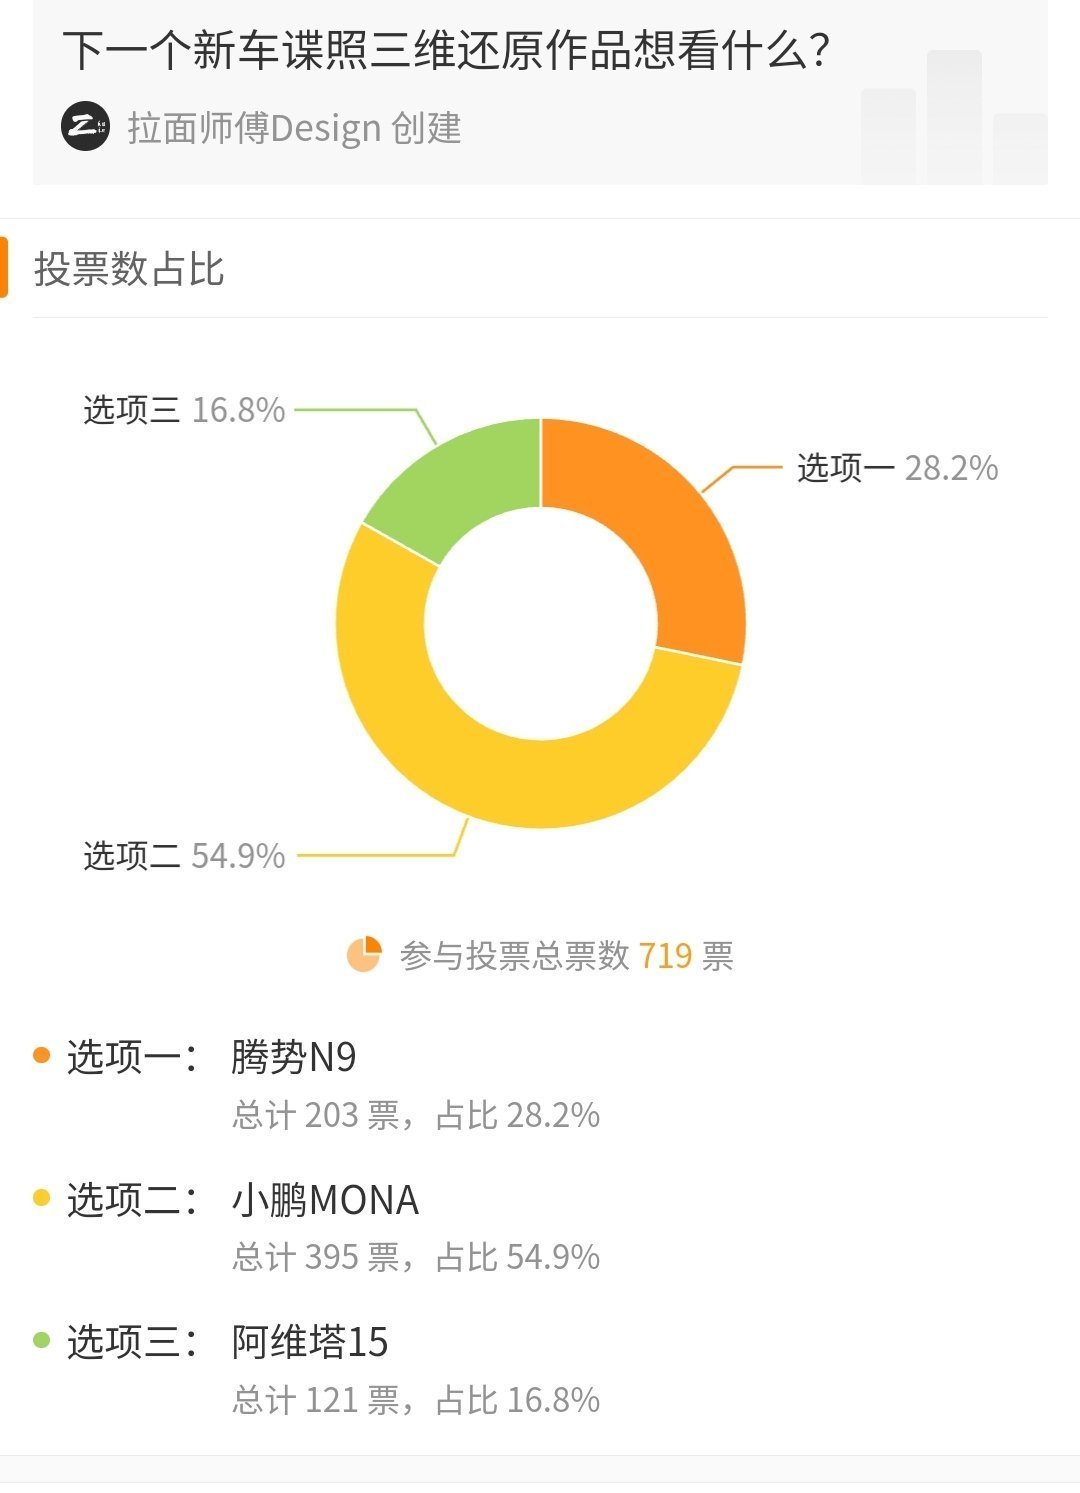This screenshot has width=1080, height=1493.
Task: Click the green dot next to 选项三
Action: pyautogui.click(x=42, y=1340)
